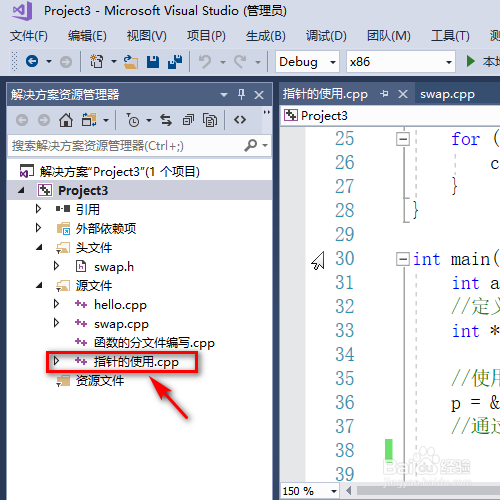The width and height of the screenshot is (500, 500).
Task: Click the horizontal scrollbar left arrow in editor
Action: coord(349,491)
